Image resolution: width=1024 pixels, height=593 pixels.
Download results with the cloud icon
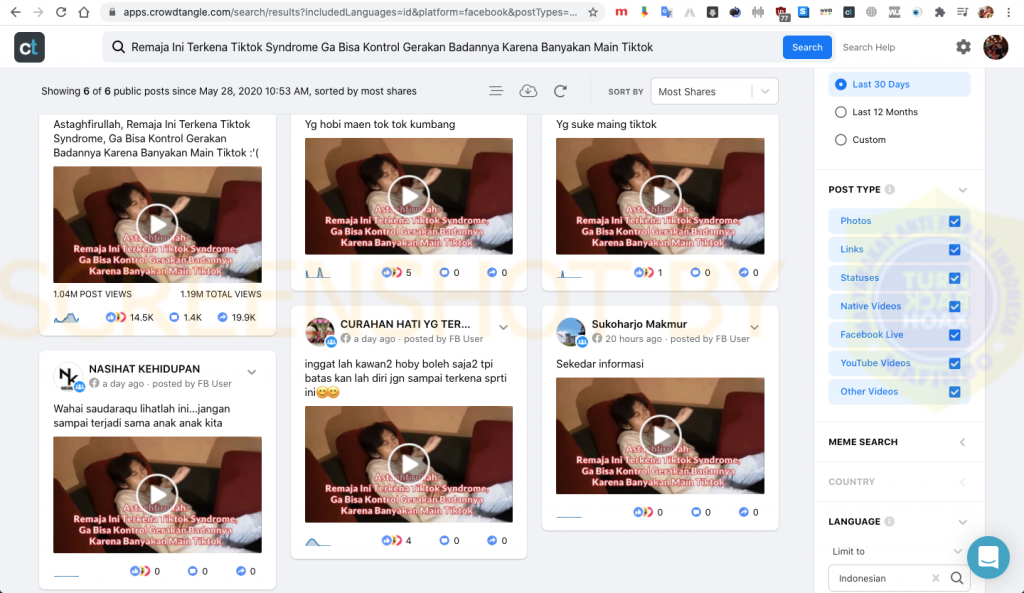coord(528,91)
